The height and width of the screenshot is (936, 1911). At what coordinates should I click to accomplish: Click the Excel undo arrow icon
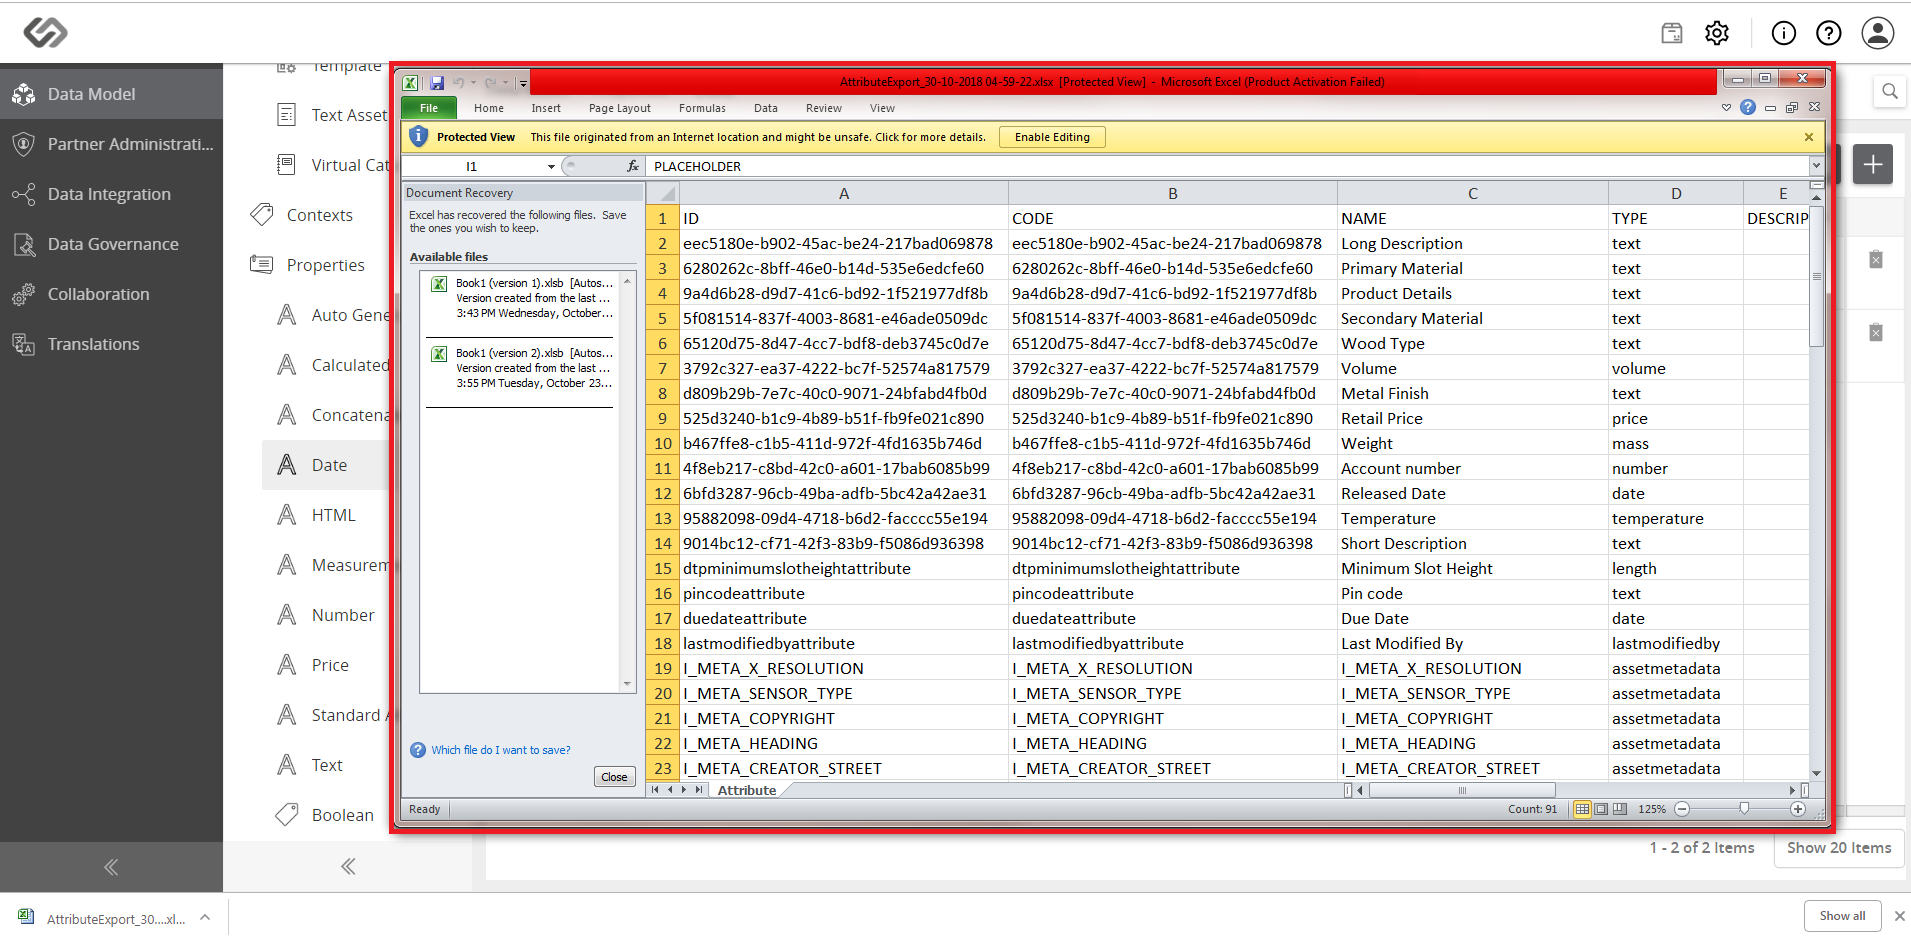458,82
